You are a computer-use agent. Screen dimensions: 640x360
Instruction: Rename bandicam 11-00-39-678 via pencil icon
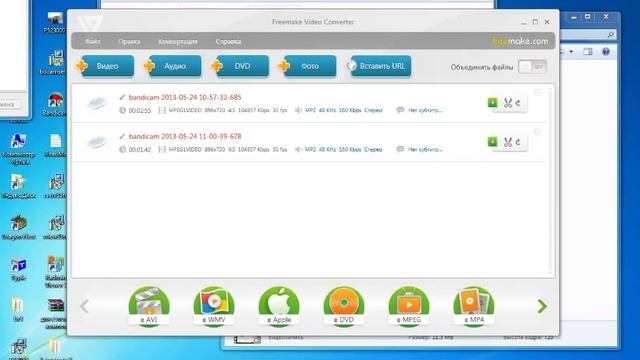pos(122,136)
